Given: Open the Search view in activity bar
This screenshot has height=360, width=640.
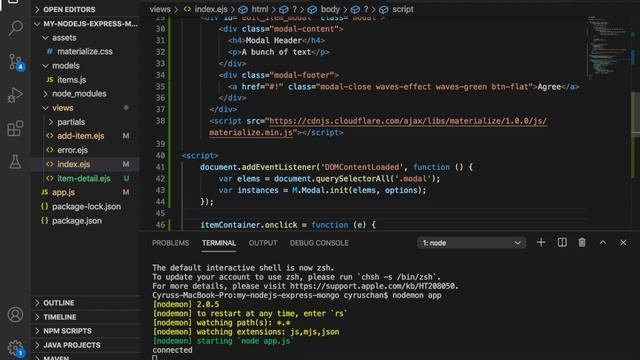Looking at the screenshot, I should coord(15,28).
